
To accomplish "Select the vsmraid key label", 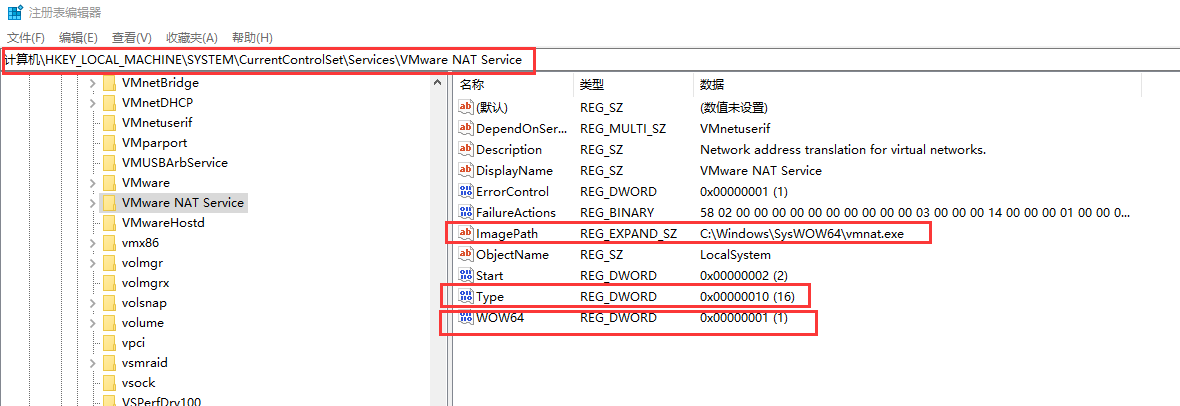I will pos(144,362).
